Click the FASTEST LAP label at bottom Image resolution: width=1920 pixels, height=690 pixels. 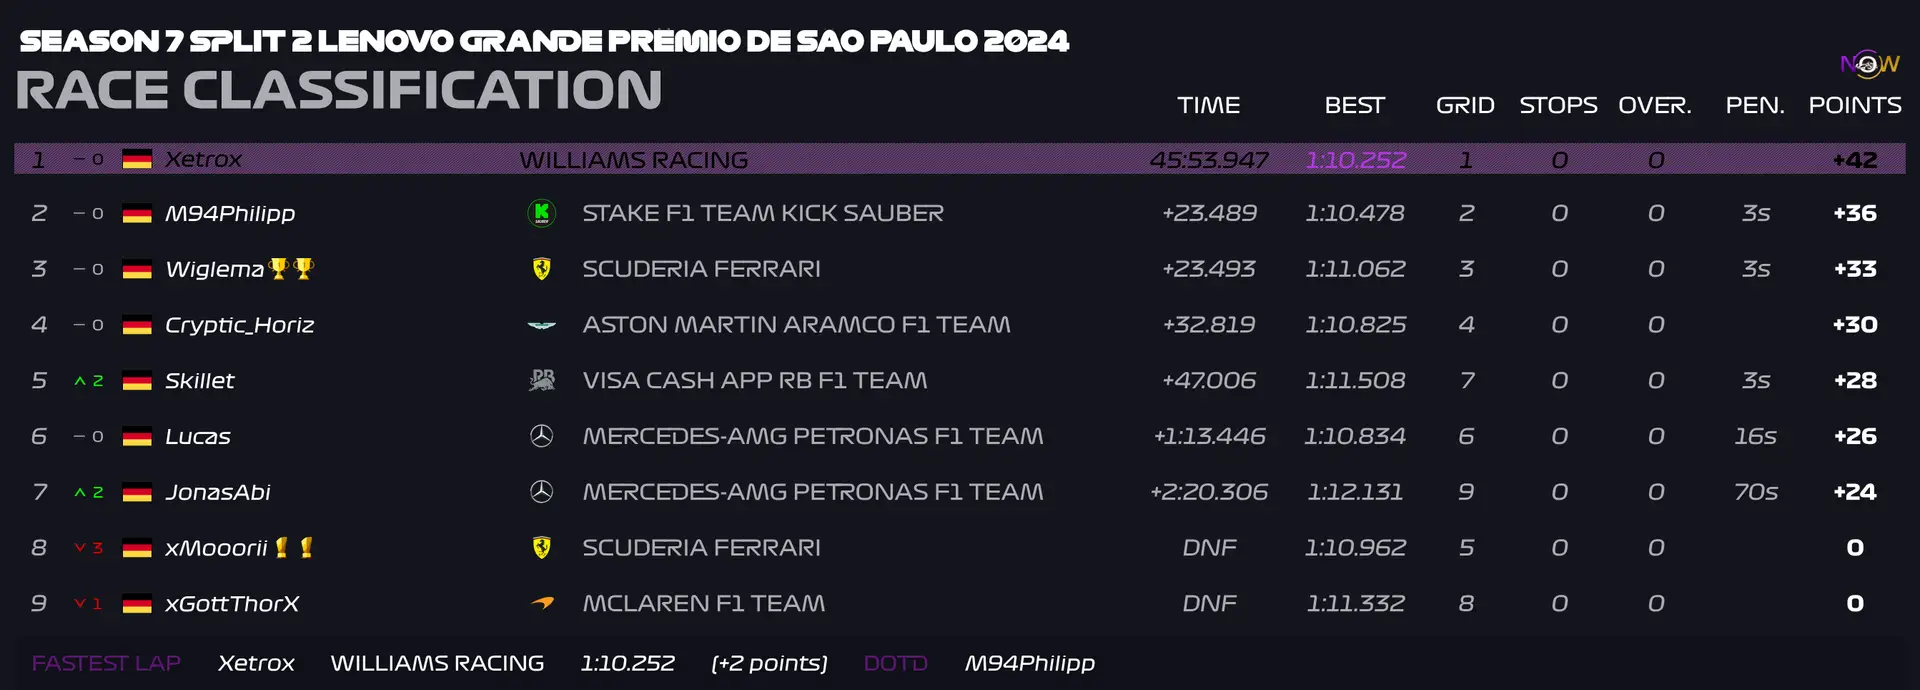106,663
